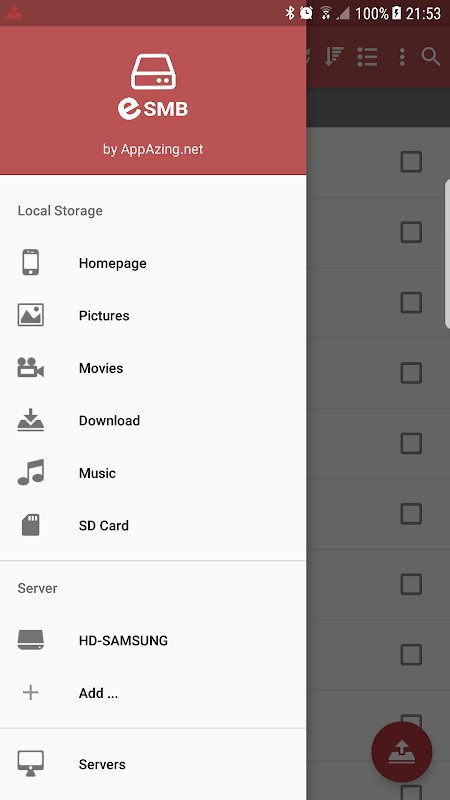This screenshot has height=800, width=450.
Task: Open the sort order dropdown icon
Action: click(334, 57)
